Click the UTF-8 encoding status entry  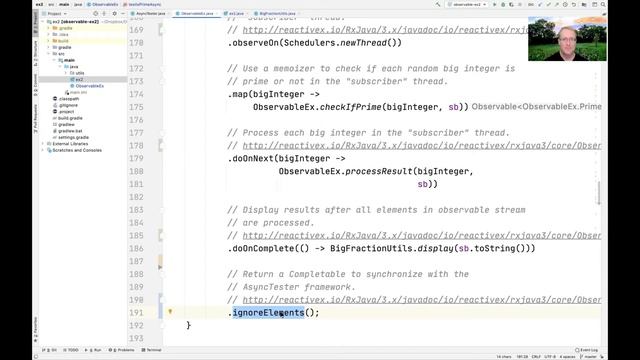click(550, 357)
